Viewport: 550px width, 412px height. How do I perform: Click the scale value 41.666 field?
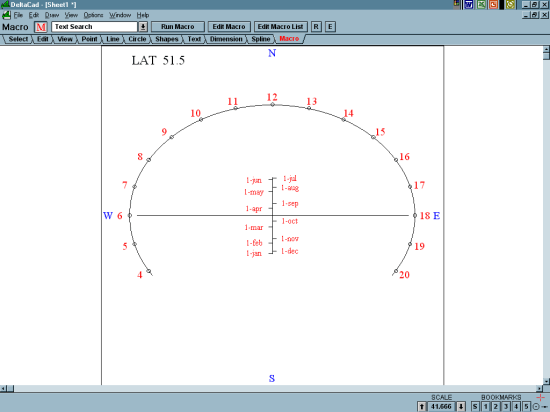tap(442, 406)
